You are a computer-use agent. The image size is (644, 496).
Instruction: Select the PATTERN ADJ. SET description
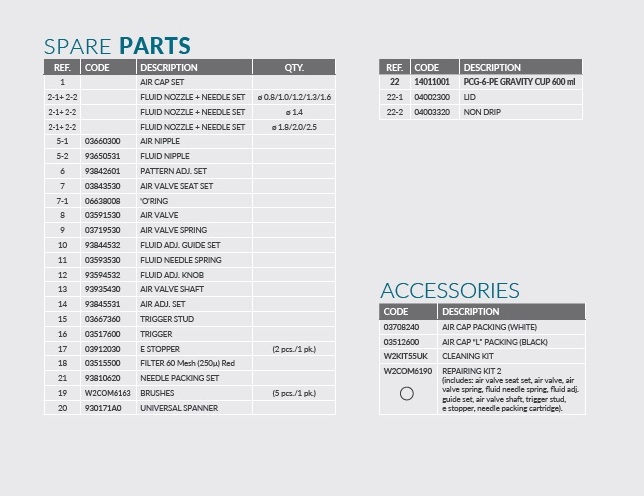click(176, 171)
